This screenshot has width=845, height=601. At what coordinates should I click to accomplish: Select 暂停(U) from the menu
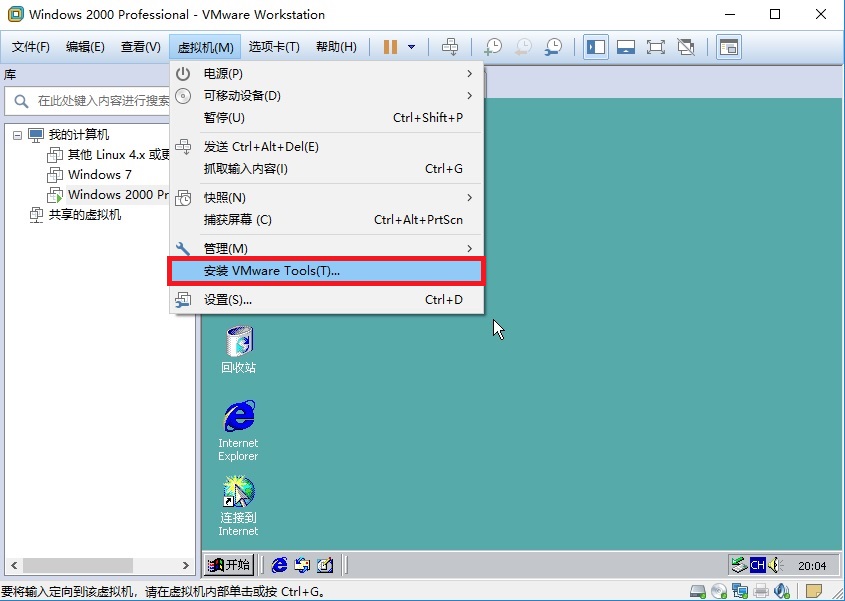327,118
